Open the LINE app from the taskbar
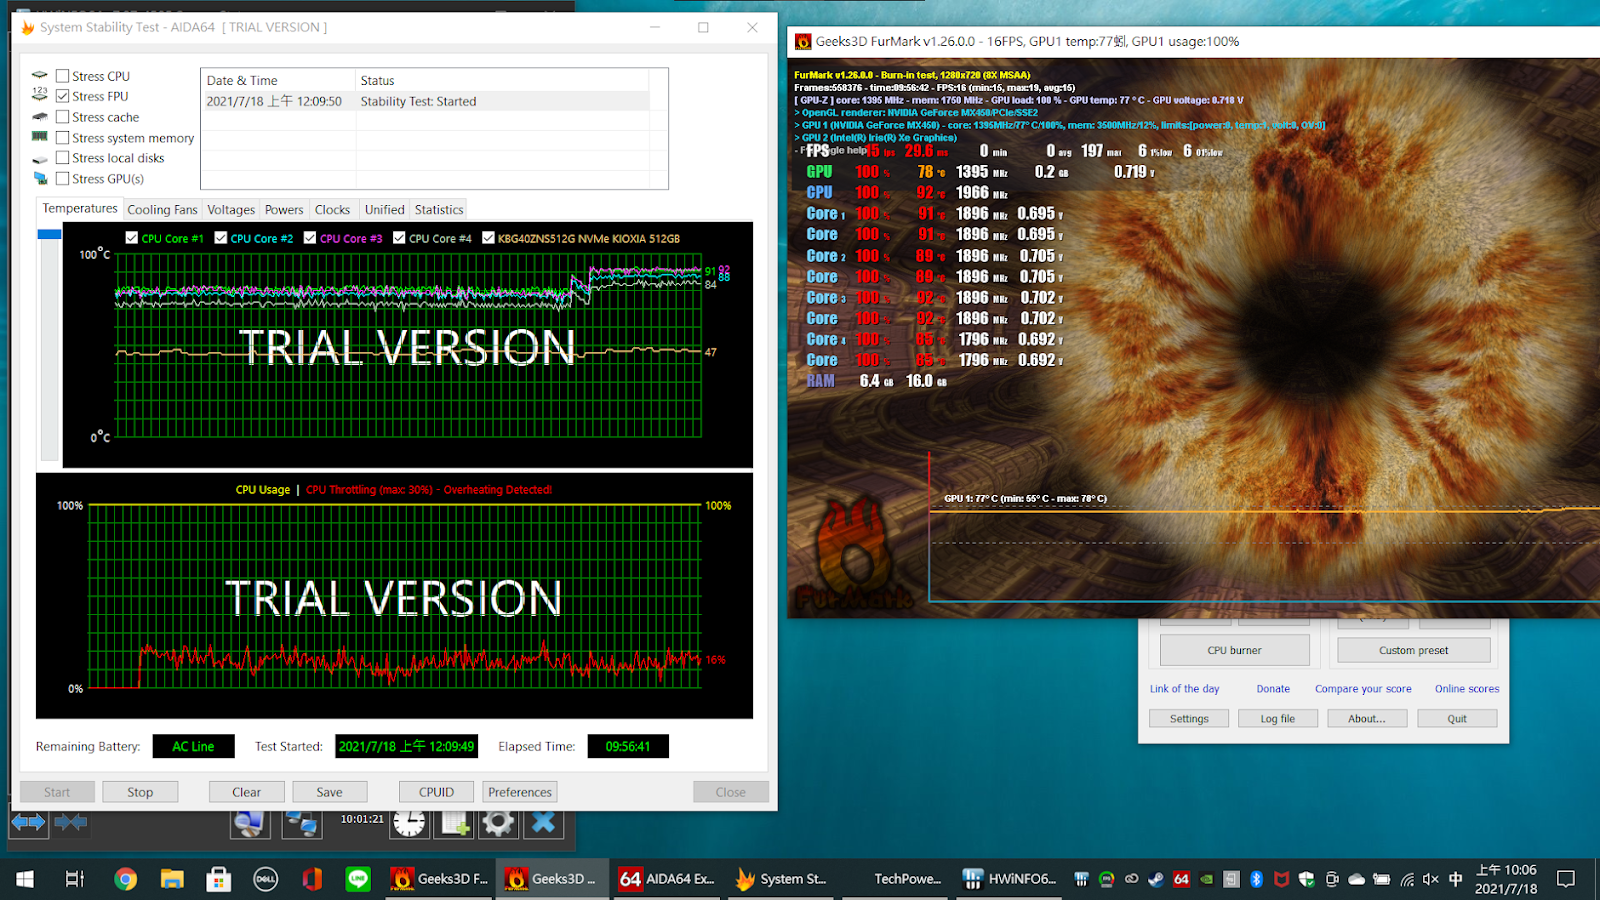This screenshot has height=900, width=1600. (x=358, y=879)
